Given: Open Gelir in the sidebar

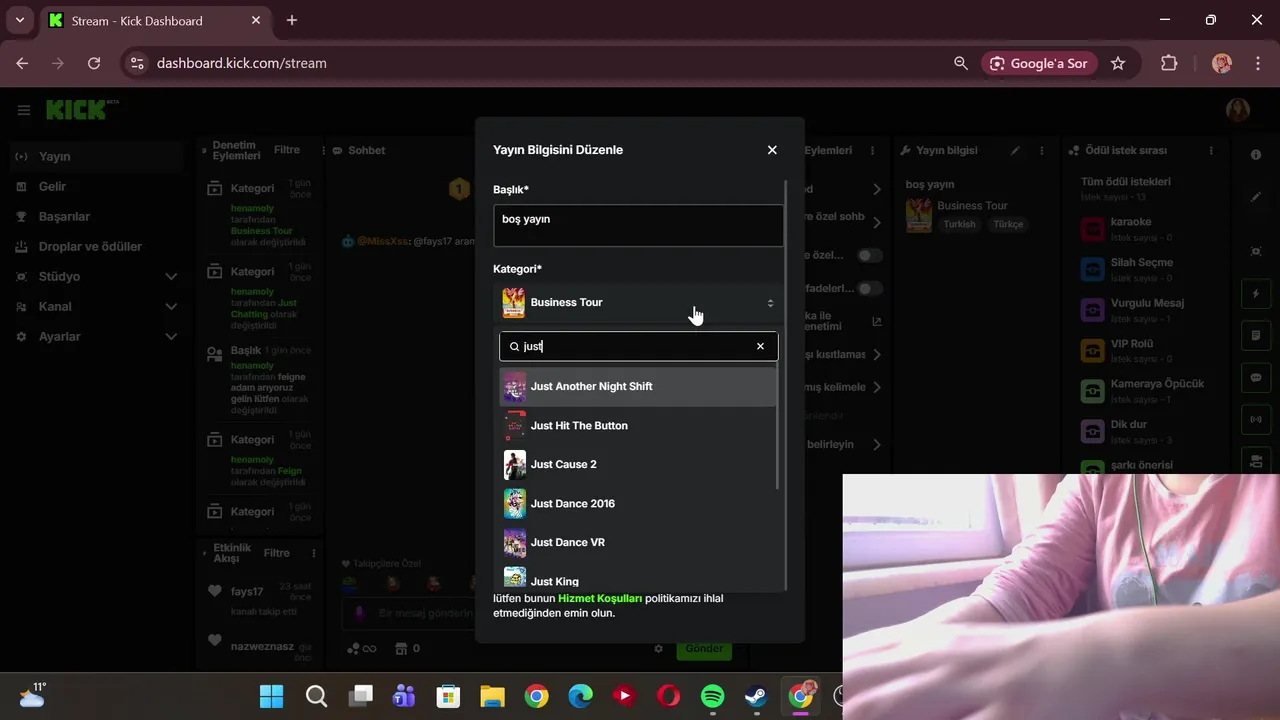Looking at the screenshot, I should pos(96,187).
